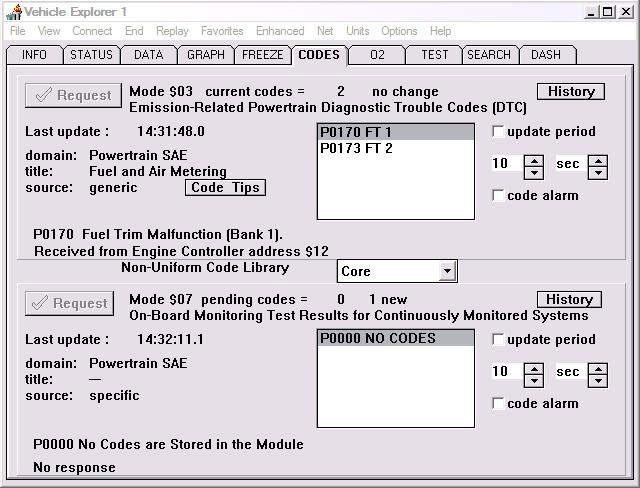Open History for Mode $07 pending codes
Image resolution: width=640 pixels, height=488 pixels.
[x=570, y=300]
